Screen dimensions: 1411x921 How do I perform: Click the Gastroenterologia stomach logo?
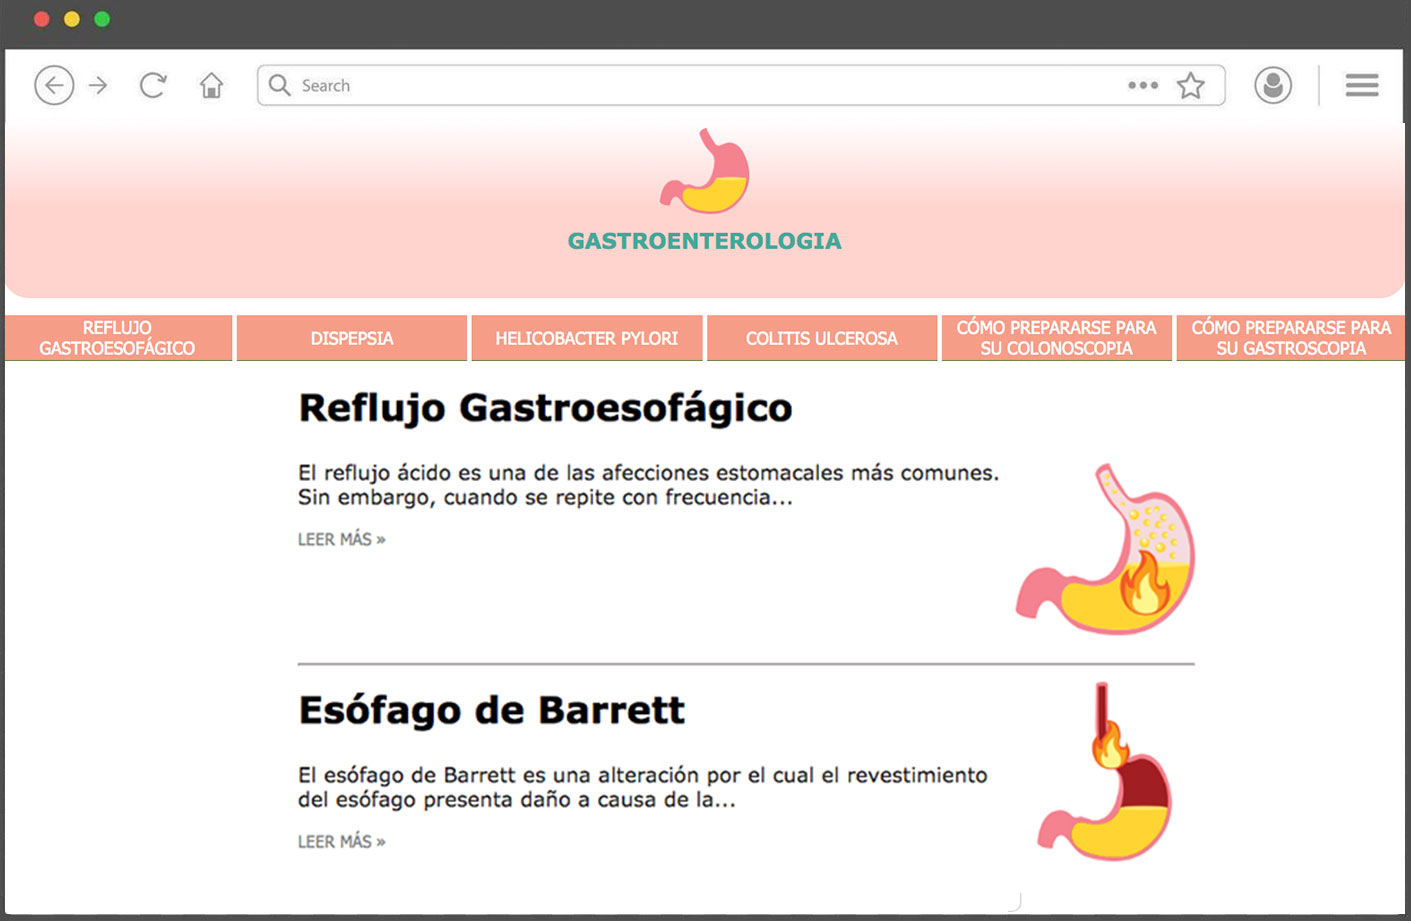click(704, 172)
